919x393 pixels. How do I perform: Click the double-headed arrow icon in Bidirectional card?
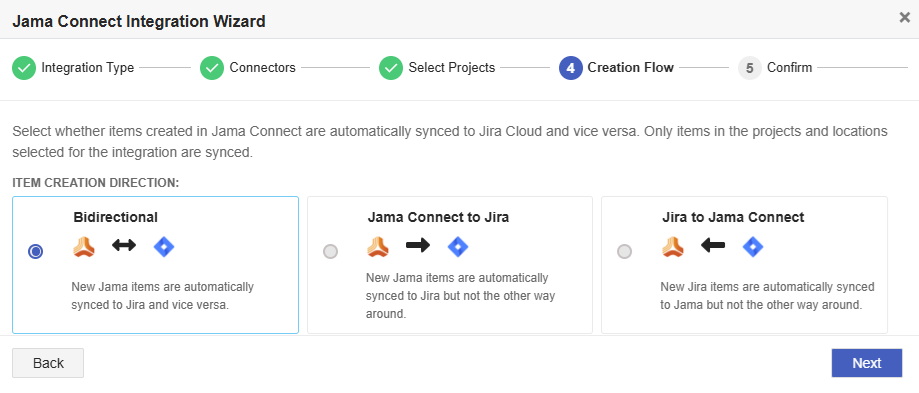point(124,245)
